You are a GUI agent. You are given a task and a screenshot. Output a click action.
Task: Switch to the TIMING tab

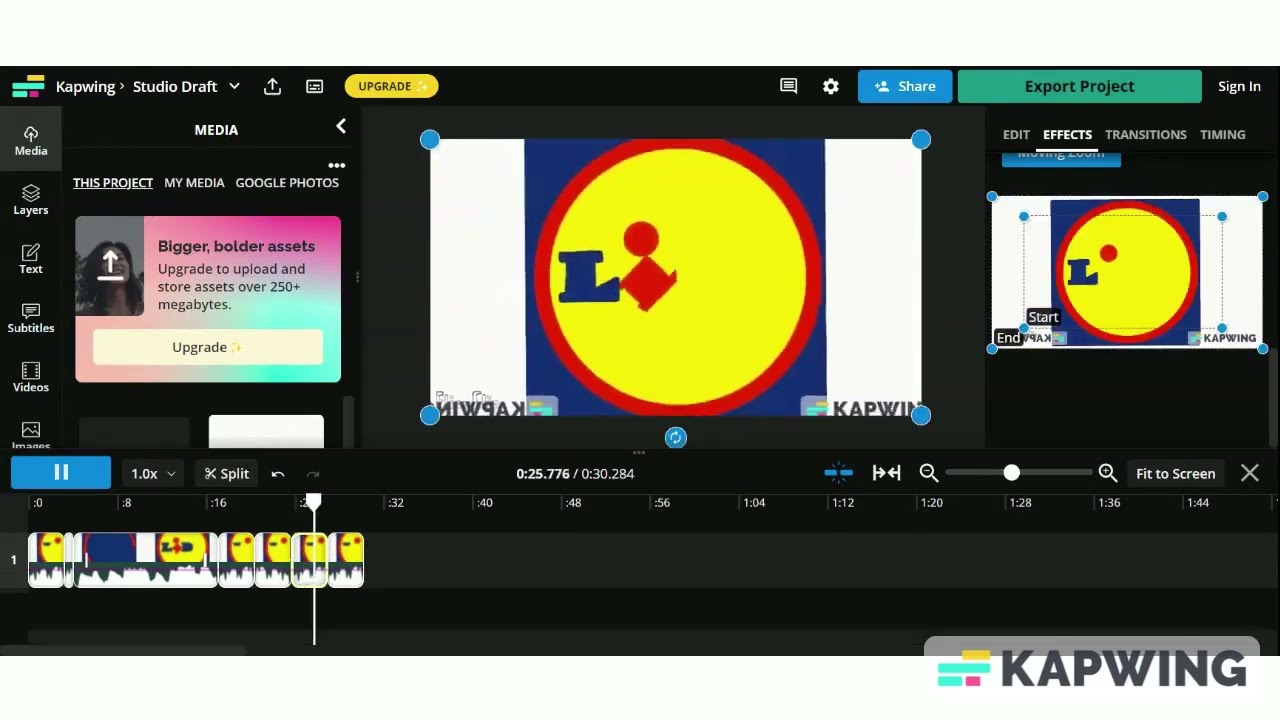point(1223,134)
